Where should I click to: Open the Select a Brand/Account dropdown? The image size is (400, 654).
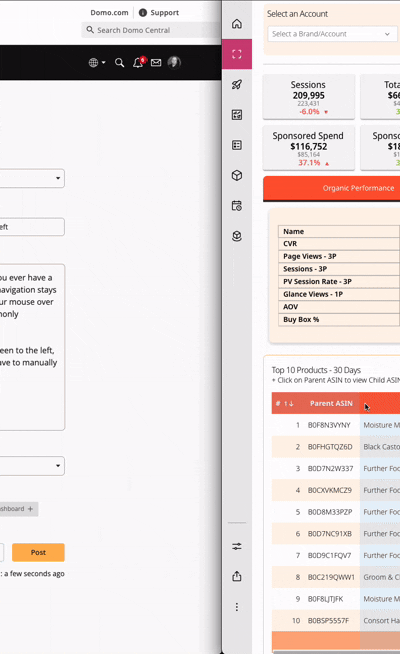tap(332, 34)
